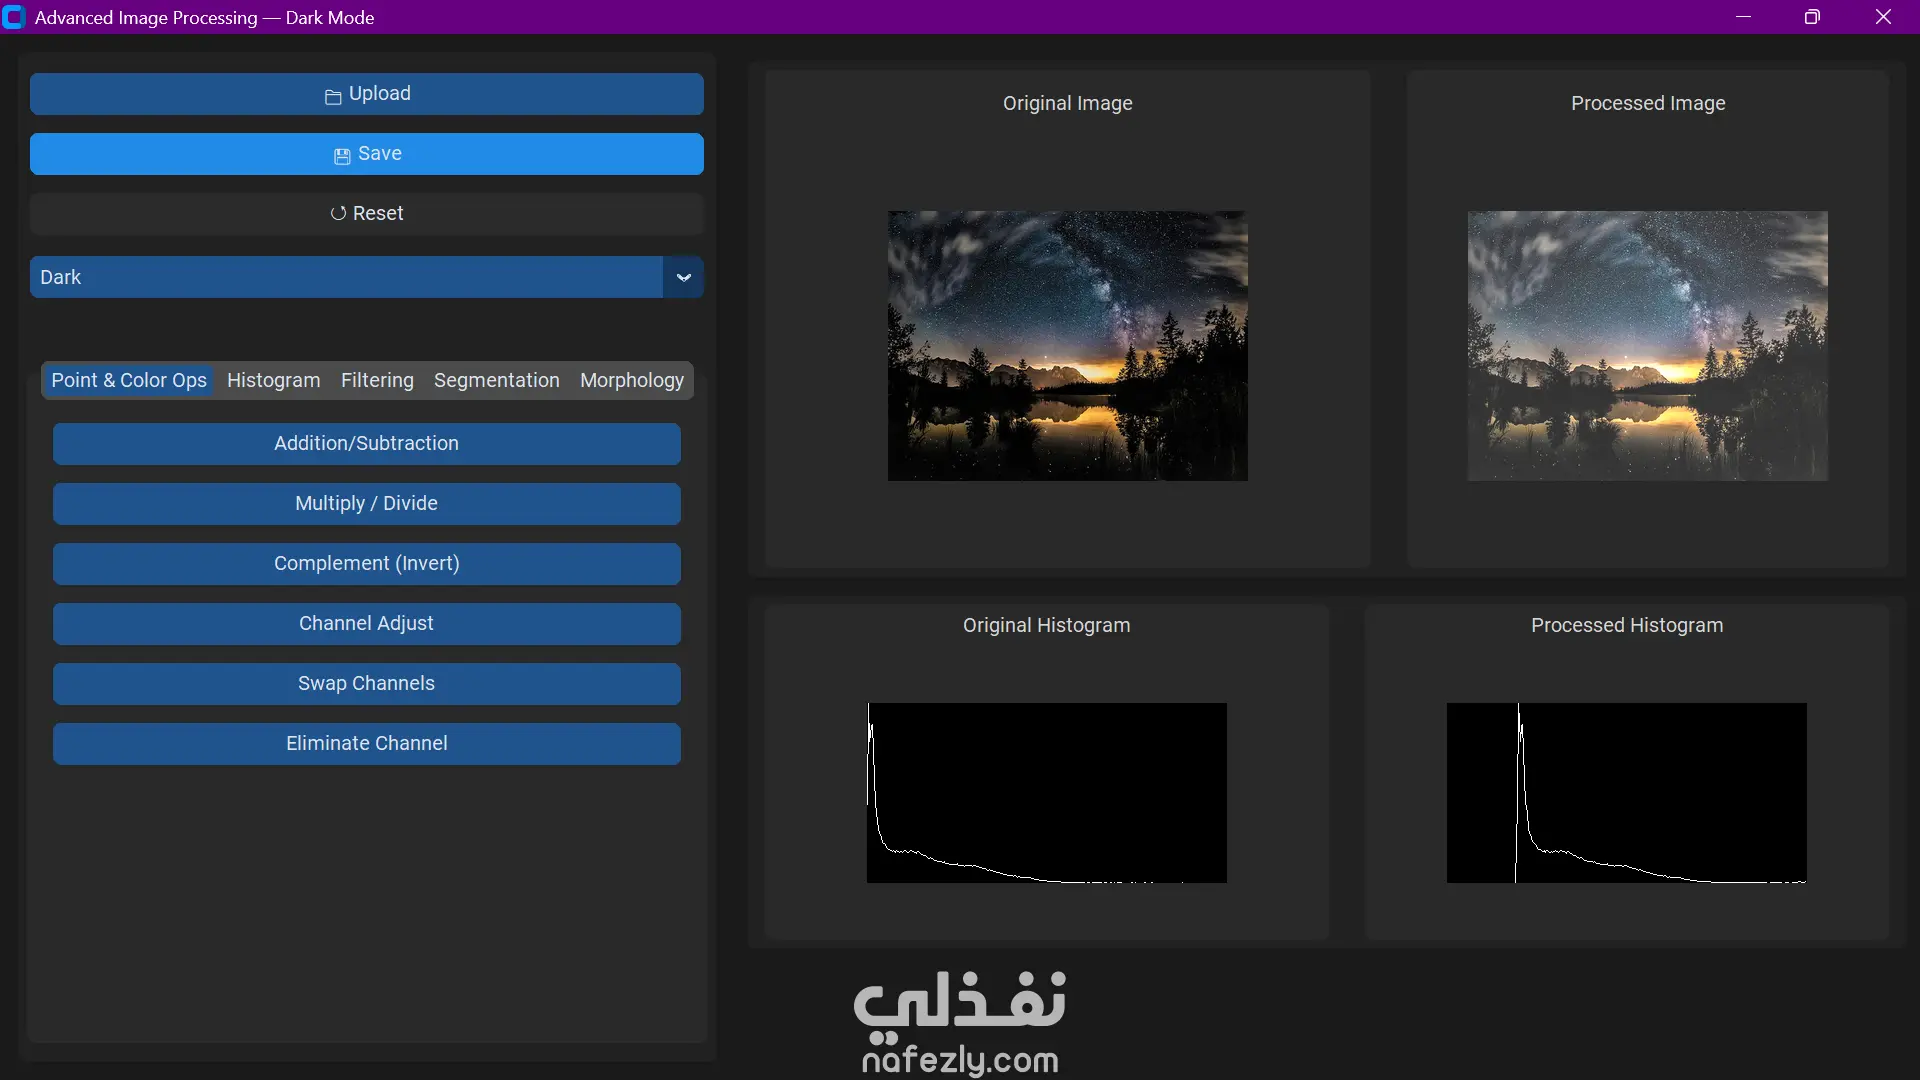This screenshot has height=1080, width=1920.
Task: Click the original image thumbnail
Action: point(1067,345)
